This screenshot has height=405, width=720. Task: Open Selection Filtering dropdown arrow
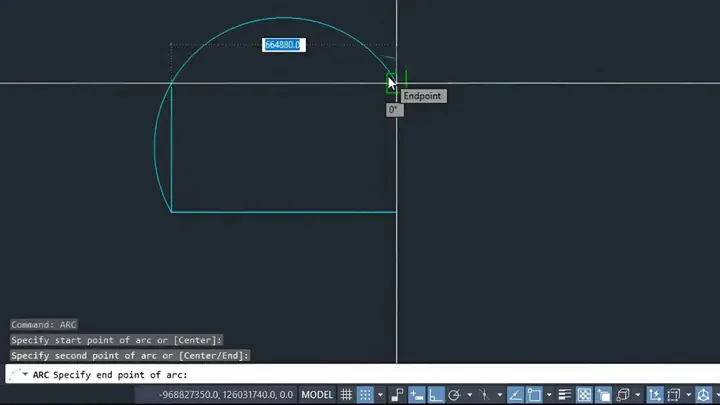point(688,394)
